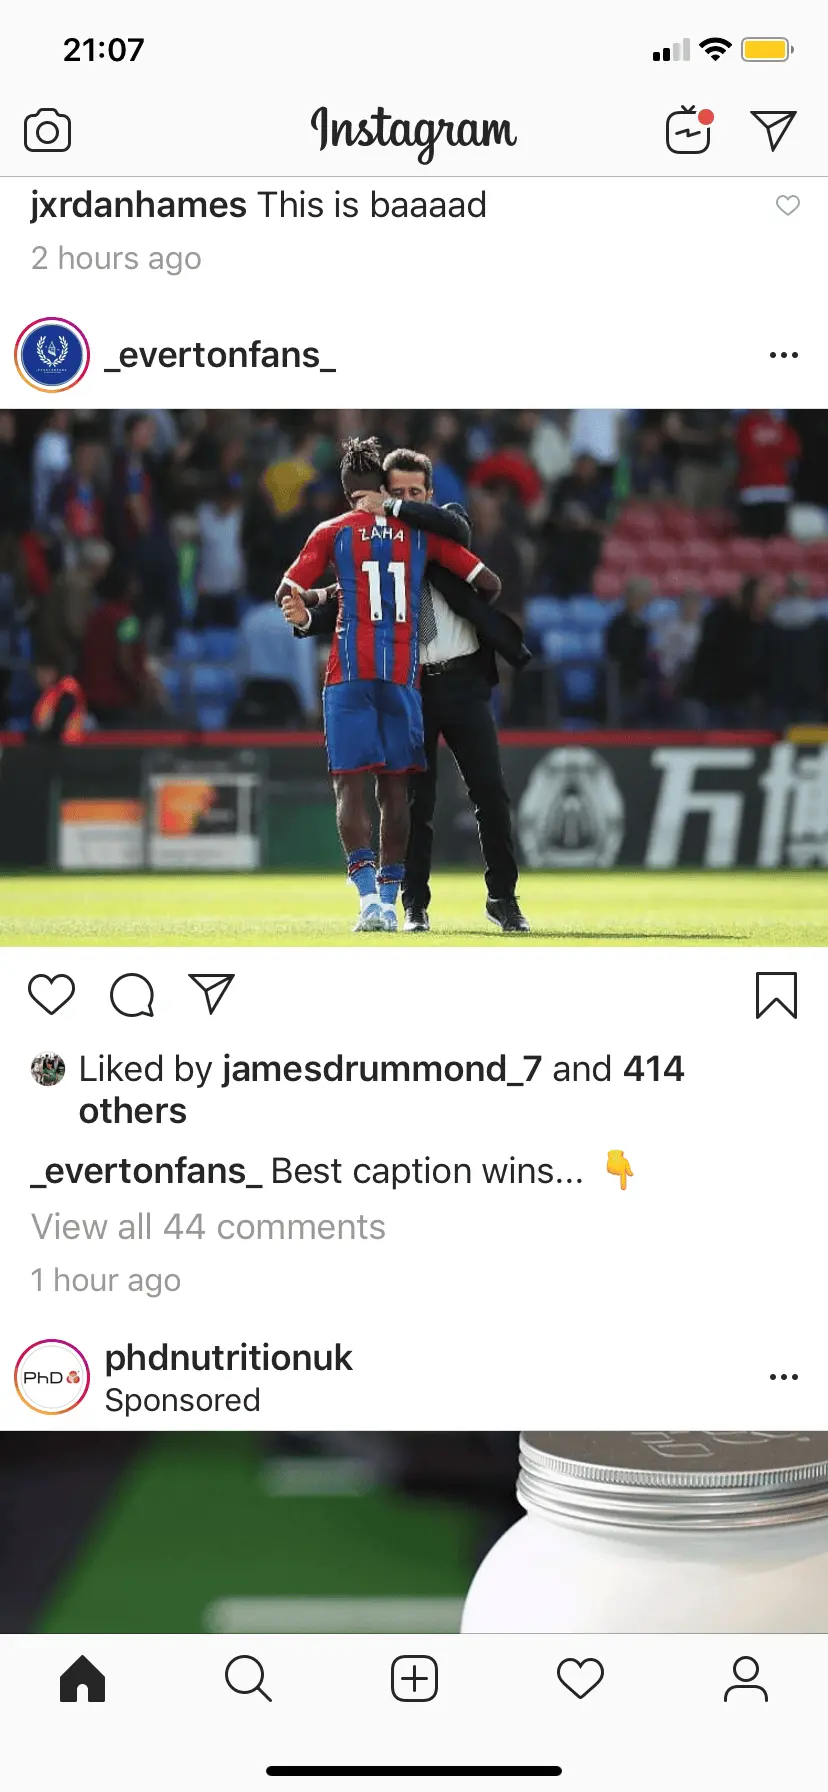Tap the comment bubble under the post
Image resolution: width=828 pixels, height=1792 pixels.
pyautogui.click(x=132, y=994)
